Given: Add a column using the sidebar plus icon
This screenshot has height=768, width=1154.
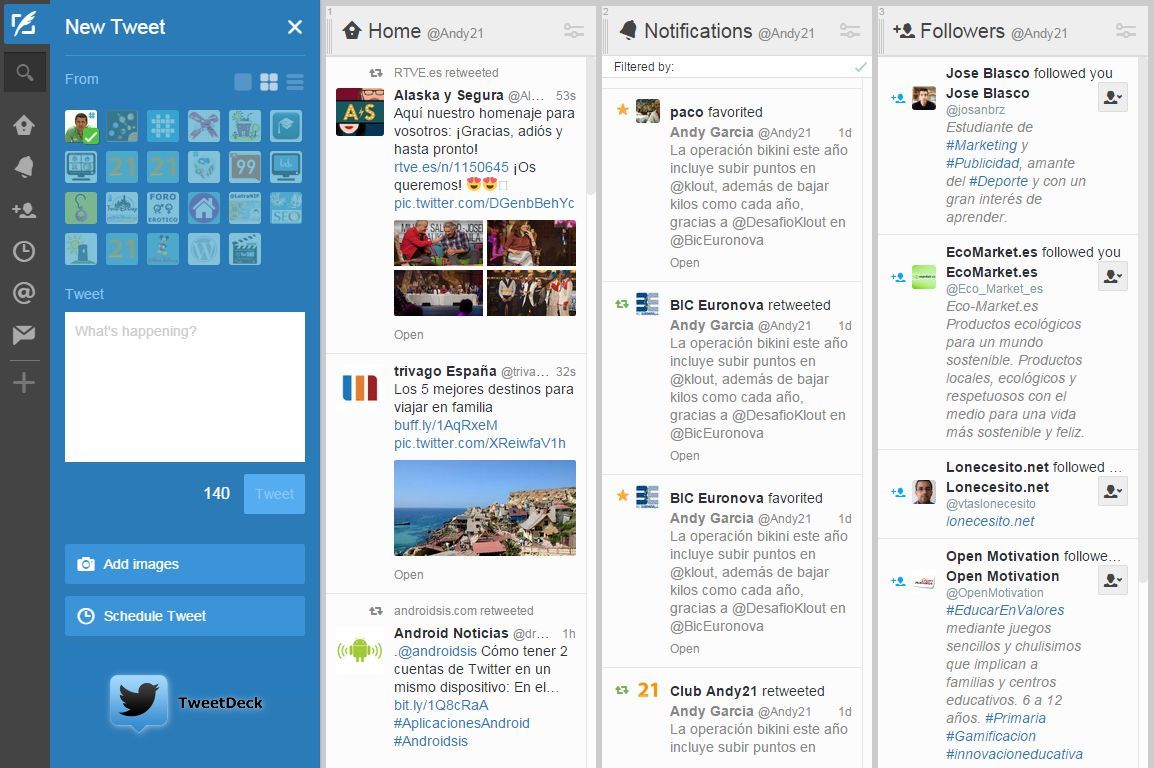Looking at the screenshot, I should pyautogui.click(x=24, y=383).
